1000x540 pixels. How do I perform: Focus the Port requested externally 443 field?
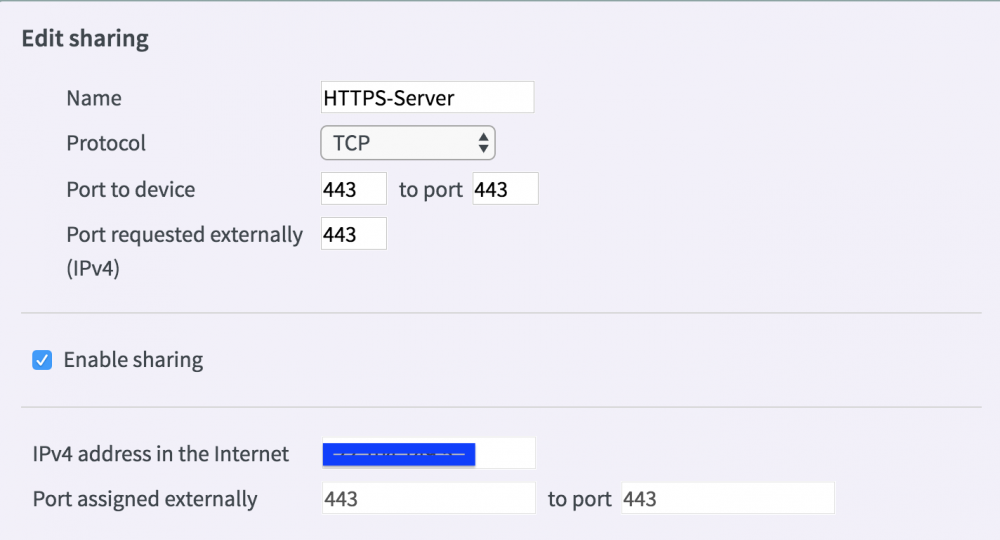pyautogui.click(x=353, y=234)
